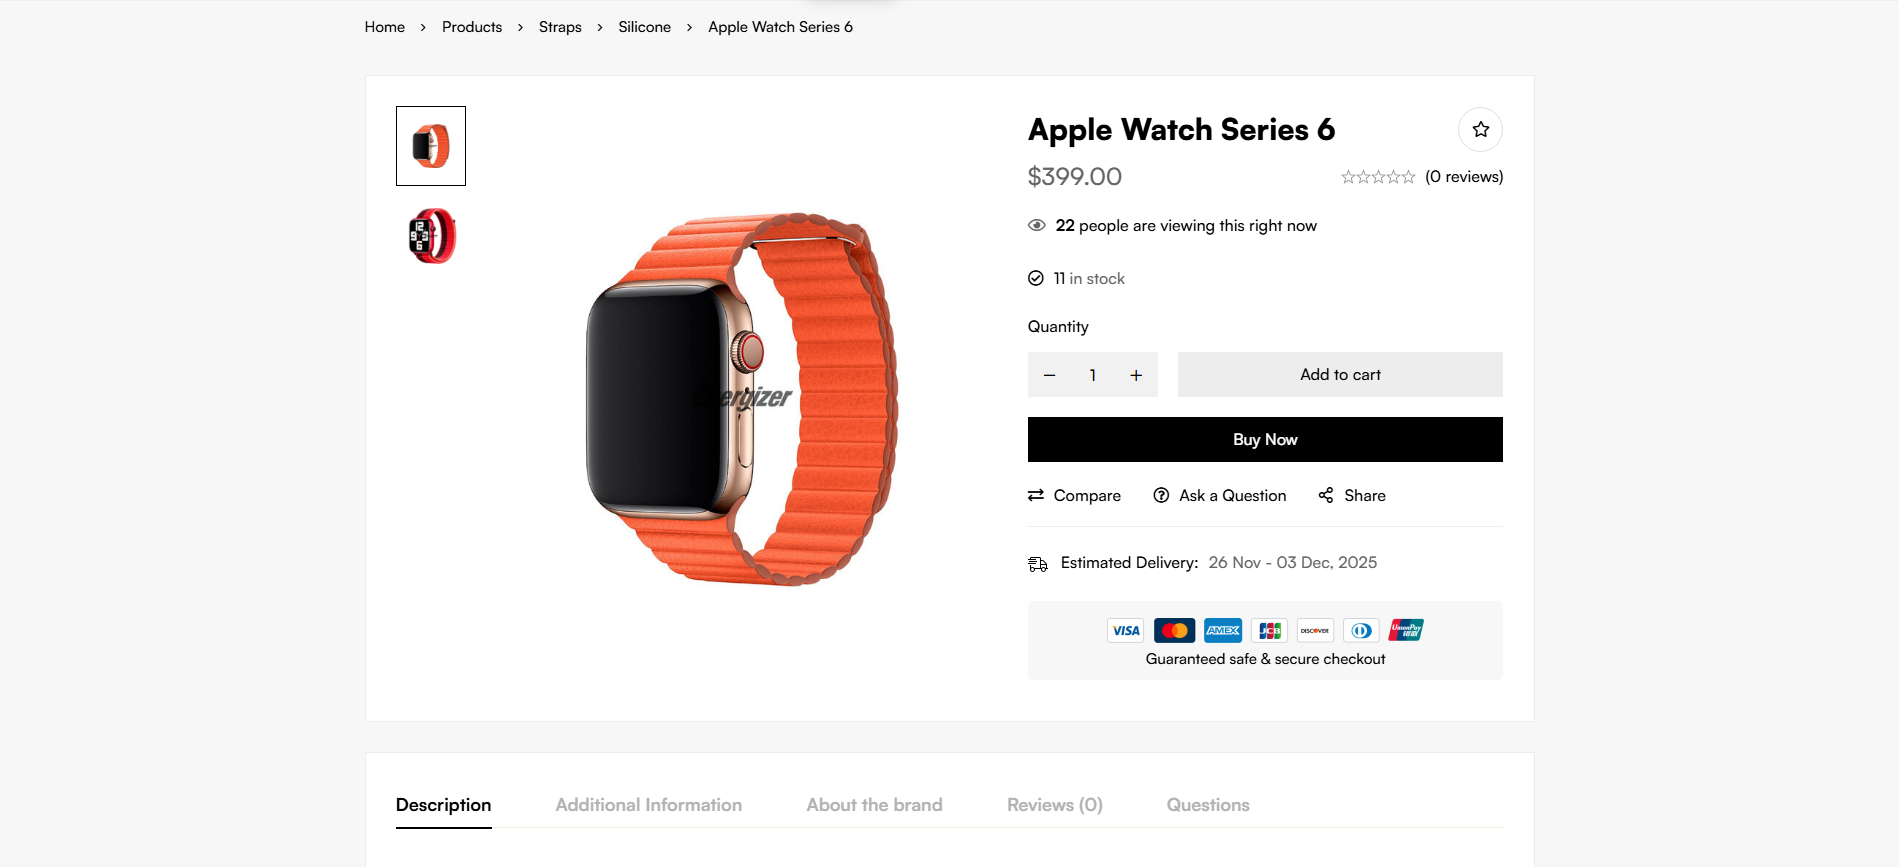Click the Share icon

click(1326, 495)
